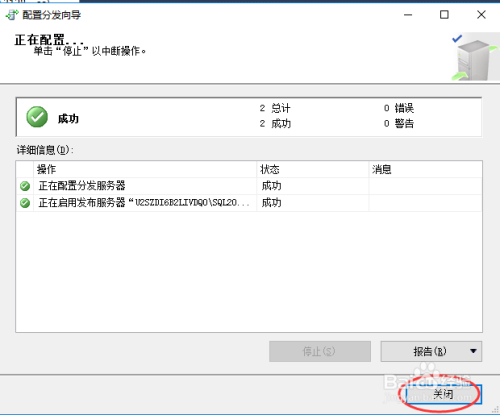500x415 pixels.
Task: Click status 成功 in the 正在启用发布服务器 row
Action: (x=271, y=202)
